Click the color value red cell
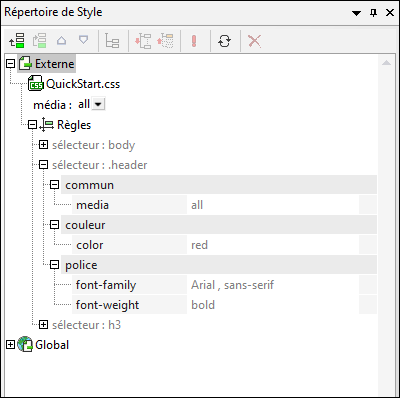 (x=273, y=245)
